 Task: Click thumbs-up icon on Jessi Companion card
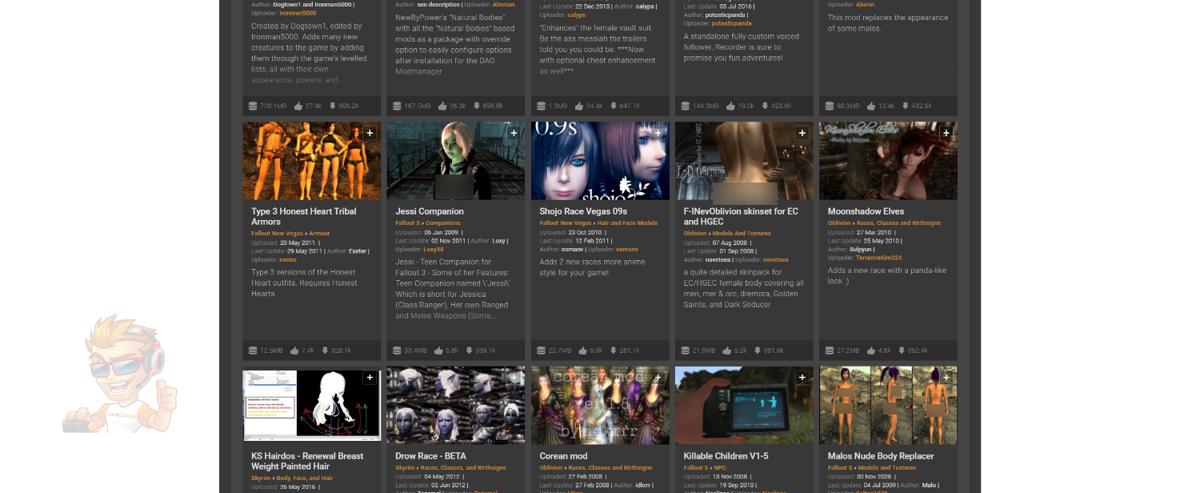coord(440,350)
